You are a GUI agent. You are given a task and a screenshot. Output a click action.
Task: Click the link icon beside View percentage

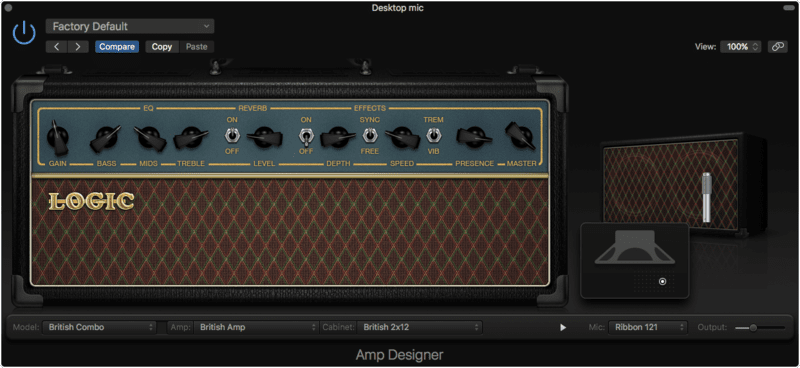778,46
